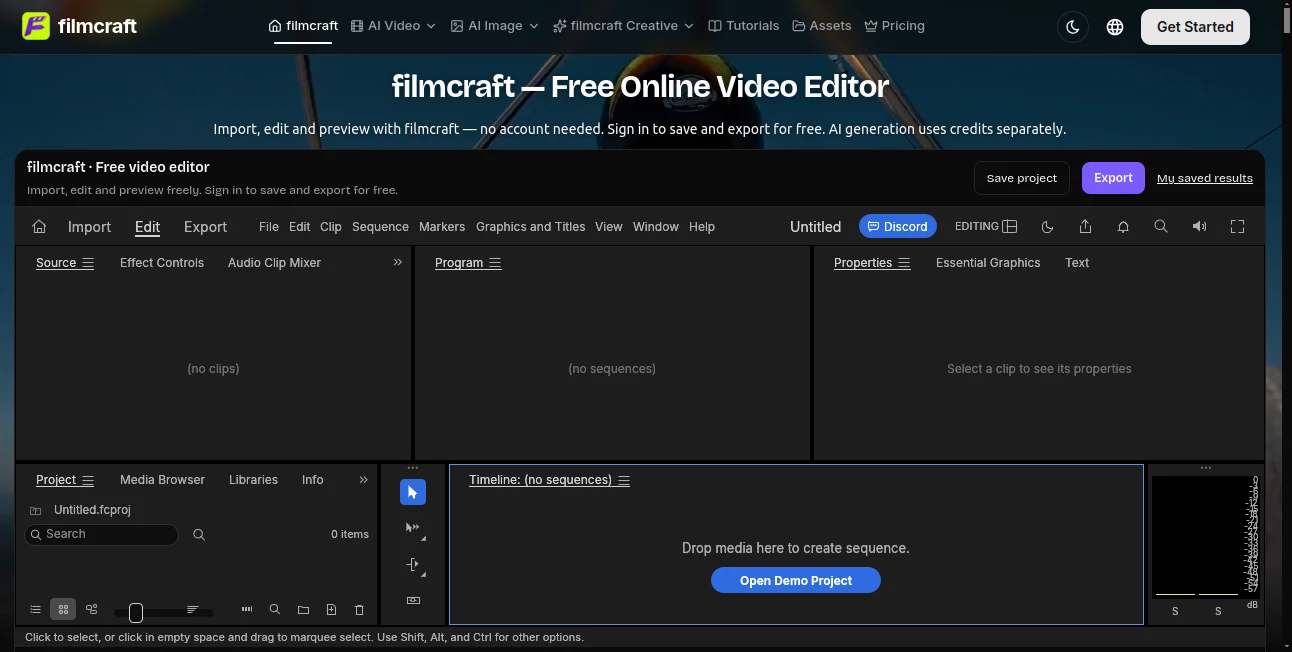Open the Sequence menu
This screenshot has height=652, width=1292.
tap(380, 227)
